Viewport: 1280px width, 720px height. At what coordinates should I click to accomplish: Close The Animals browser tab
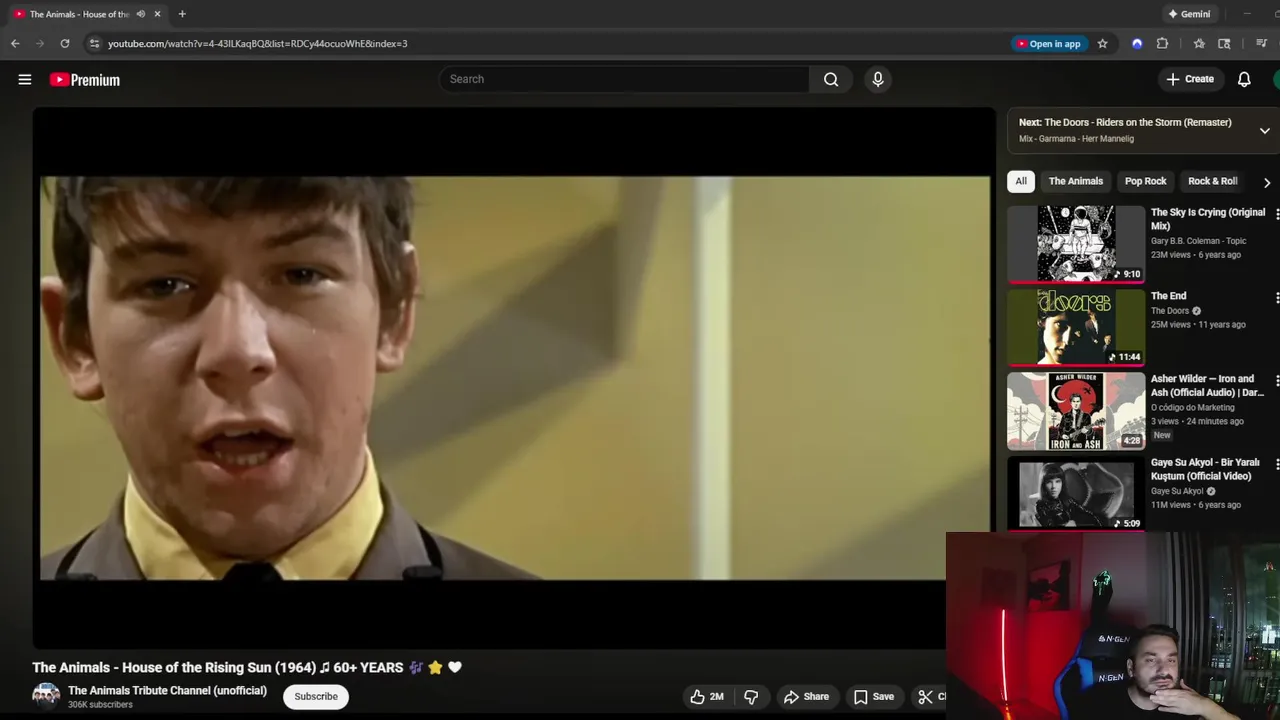(157, 14)
